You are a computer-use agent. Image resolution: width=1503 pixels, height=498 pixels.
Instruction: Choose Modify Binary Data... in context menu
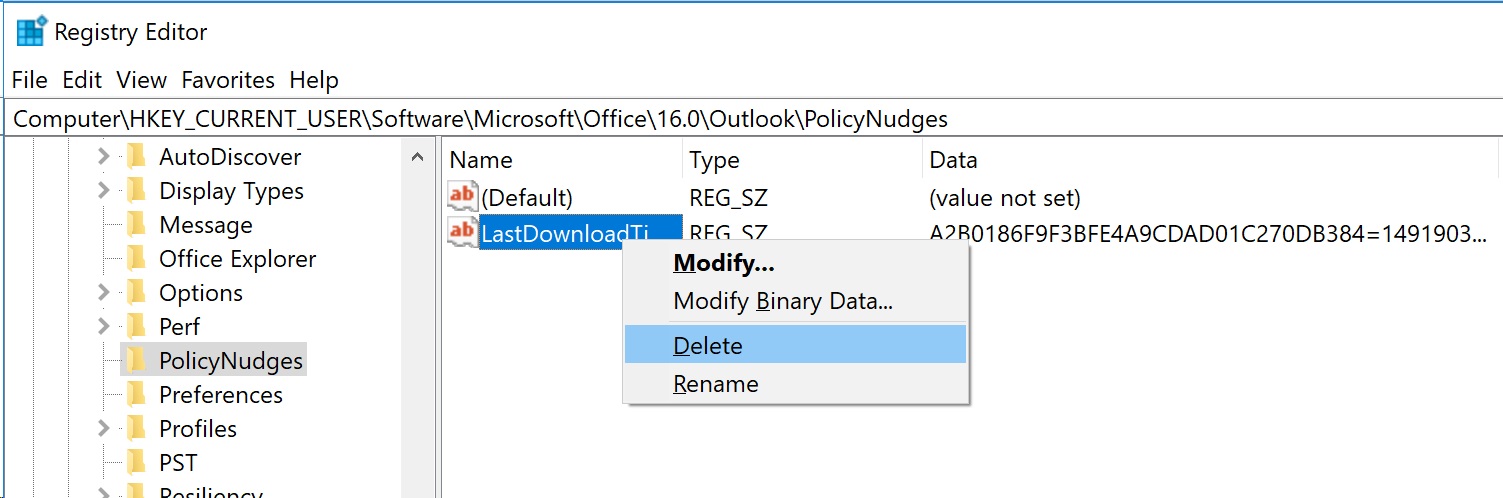pyautogui.click(x=796, y=301)
